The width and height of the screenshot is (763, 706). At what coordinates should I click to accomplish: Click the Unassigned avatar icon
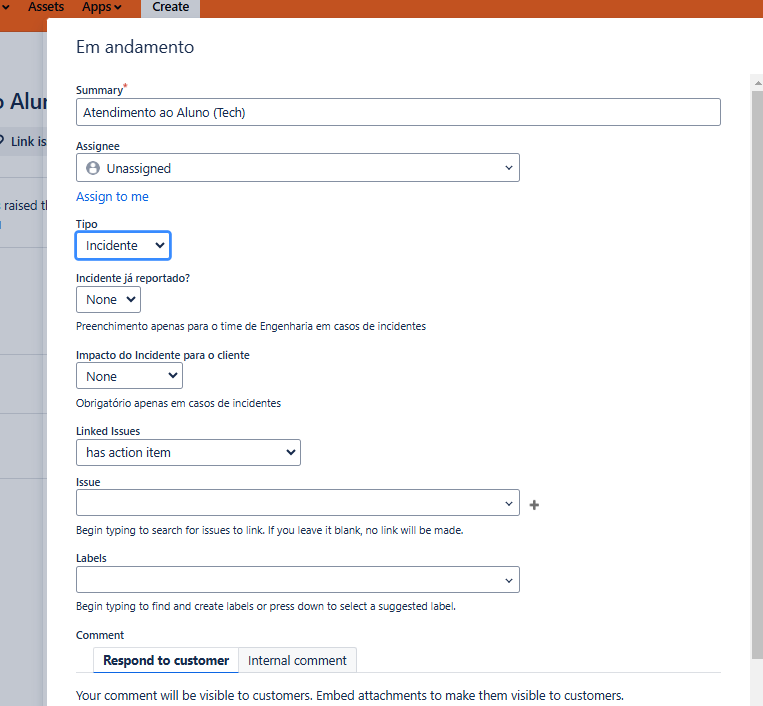[93, 168]
